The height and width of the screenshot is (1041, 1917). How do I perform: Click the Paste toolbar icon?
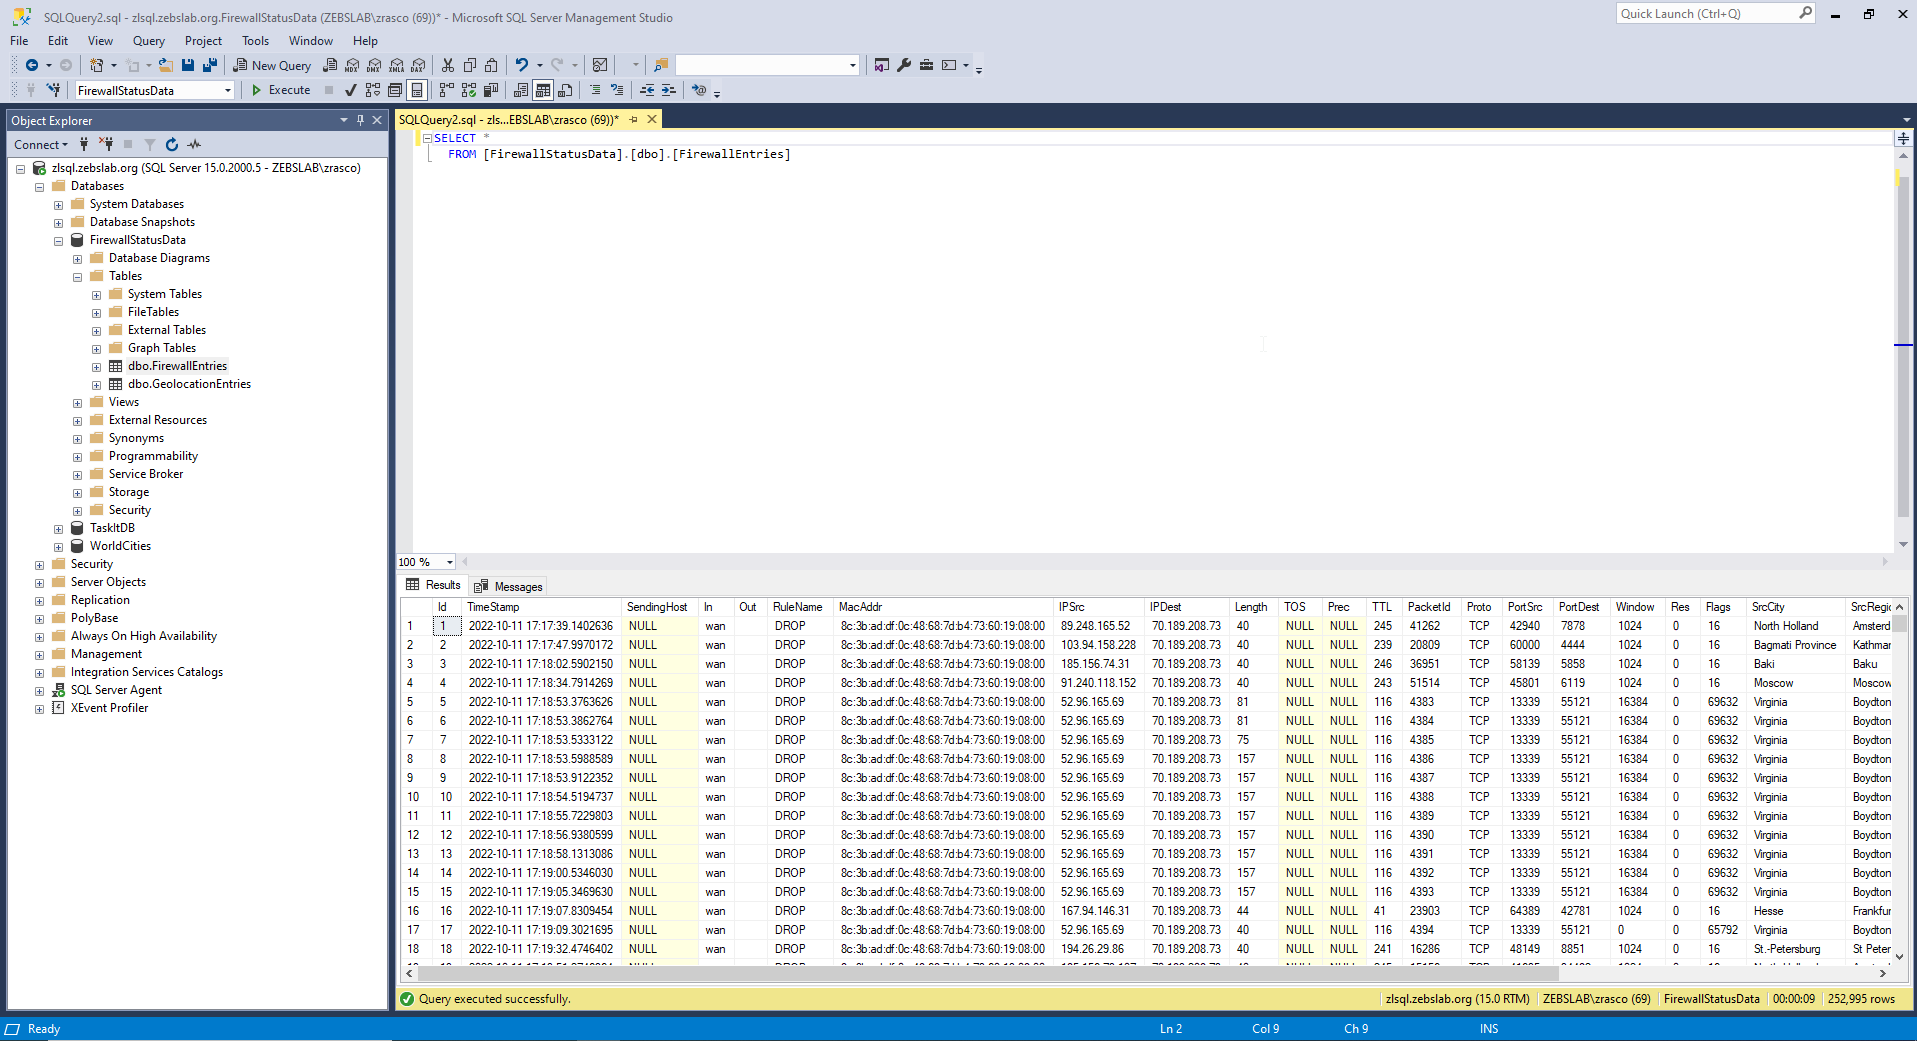pos(491,65)
